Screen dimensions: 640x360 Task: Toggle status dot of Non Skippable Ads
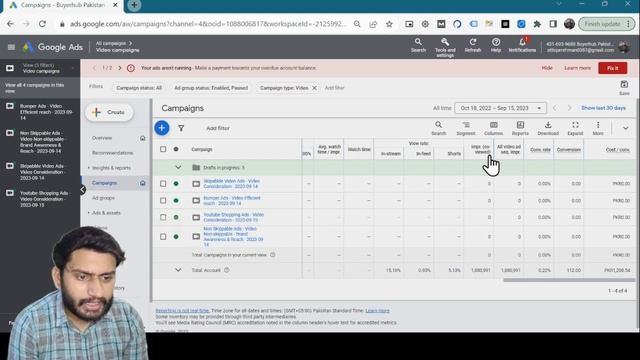(176, 237)
